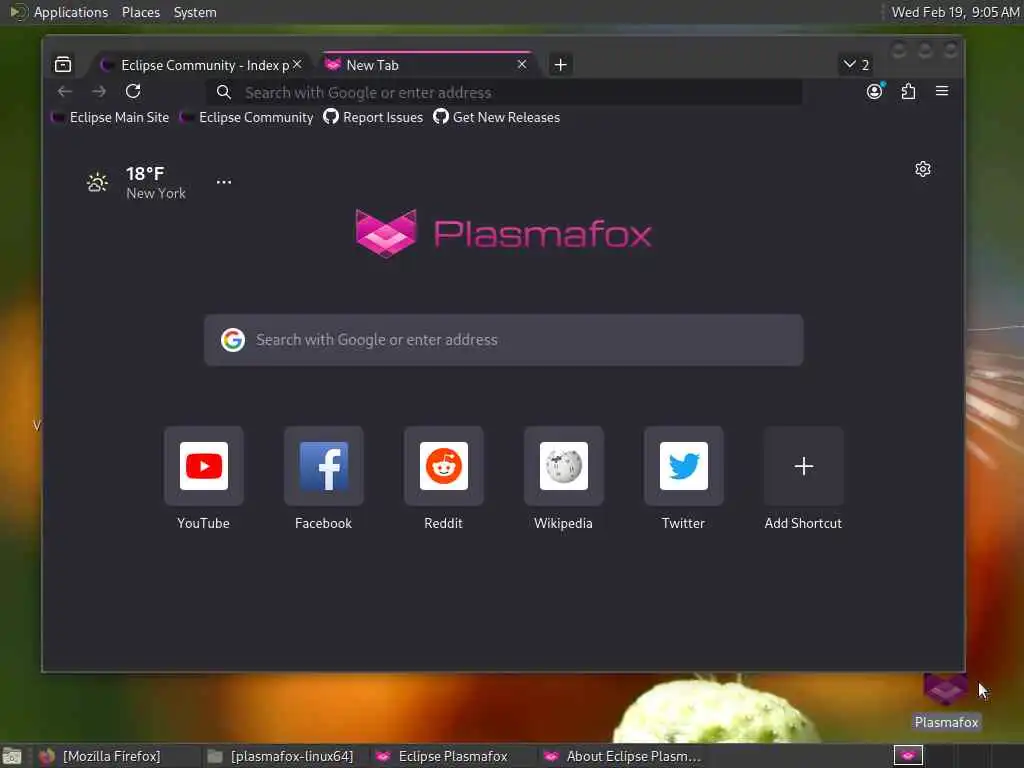Viewport: 1024px width, 768px height.
Task: Open Get New Releases bookmark
Action: pyautogui.click(x=497, y=118)
